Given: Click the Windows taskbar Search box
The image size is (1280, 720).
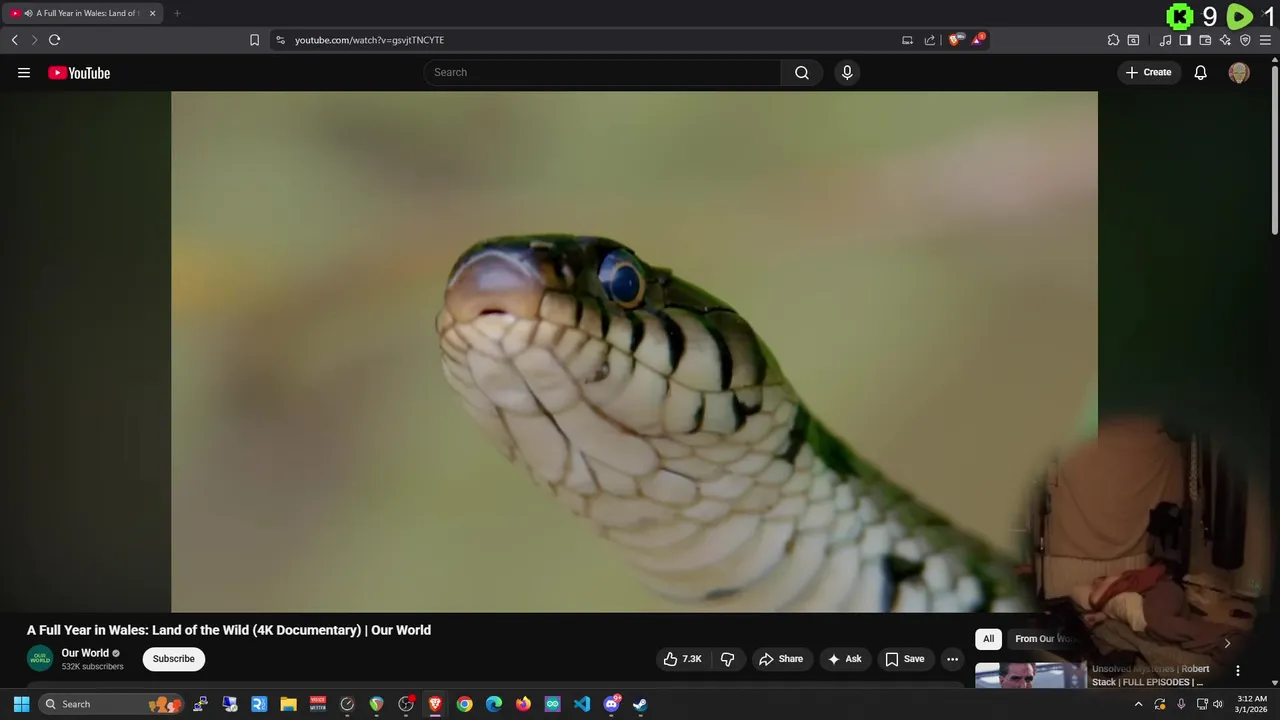Looking at the screenshot, I should [112, 704].
